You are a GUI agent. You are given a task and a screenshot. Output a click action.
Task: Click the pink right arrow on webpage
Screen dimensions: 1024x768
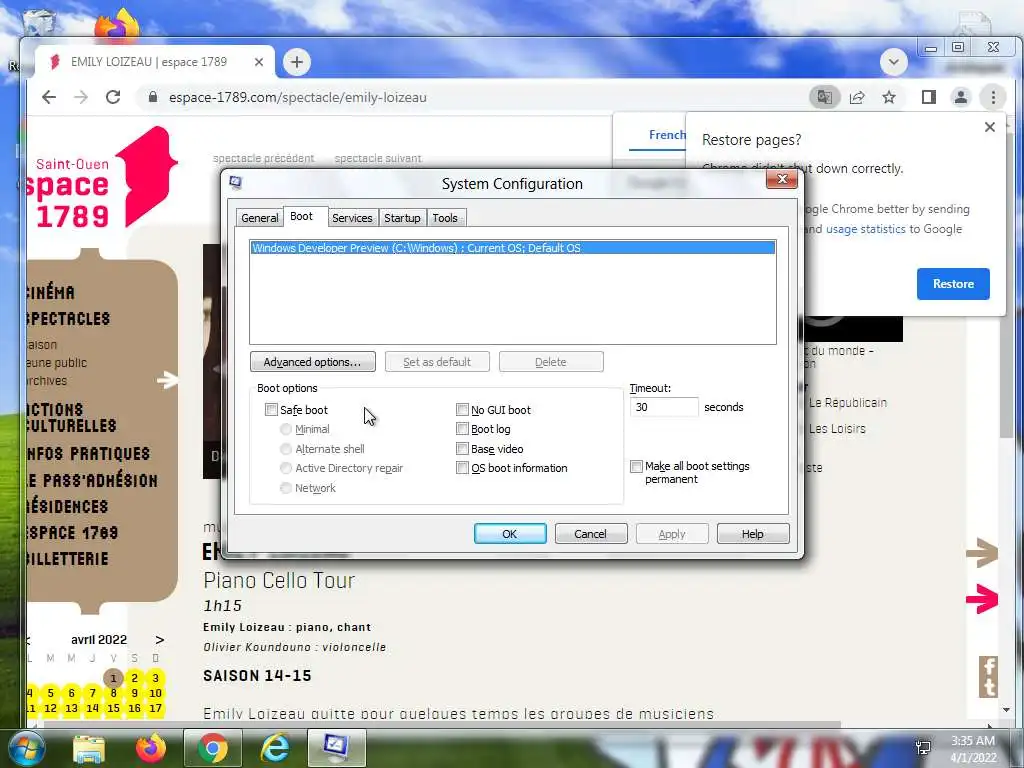(x=982, y=598)
